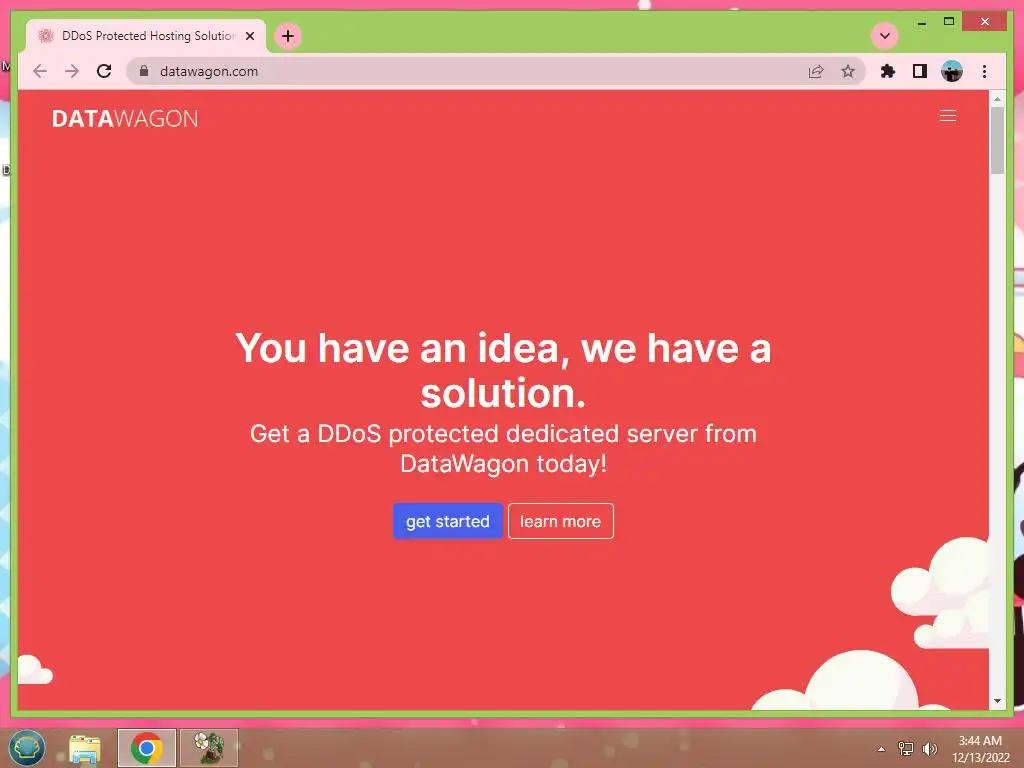Click the blue get started button
The width and height of the screenshot is (1024, 768).
pyautogui.click(x=447, y=521)
